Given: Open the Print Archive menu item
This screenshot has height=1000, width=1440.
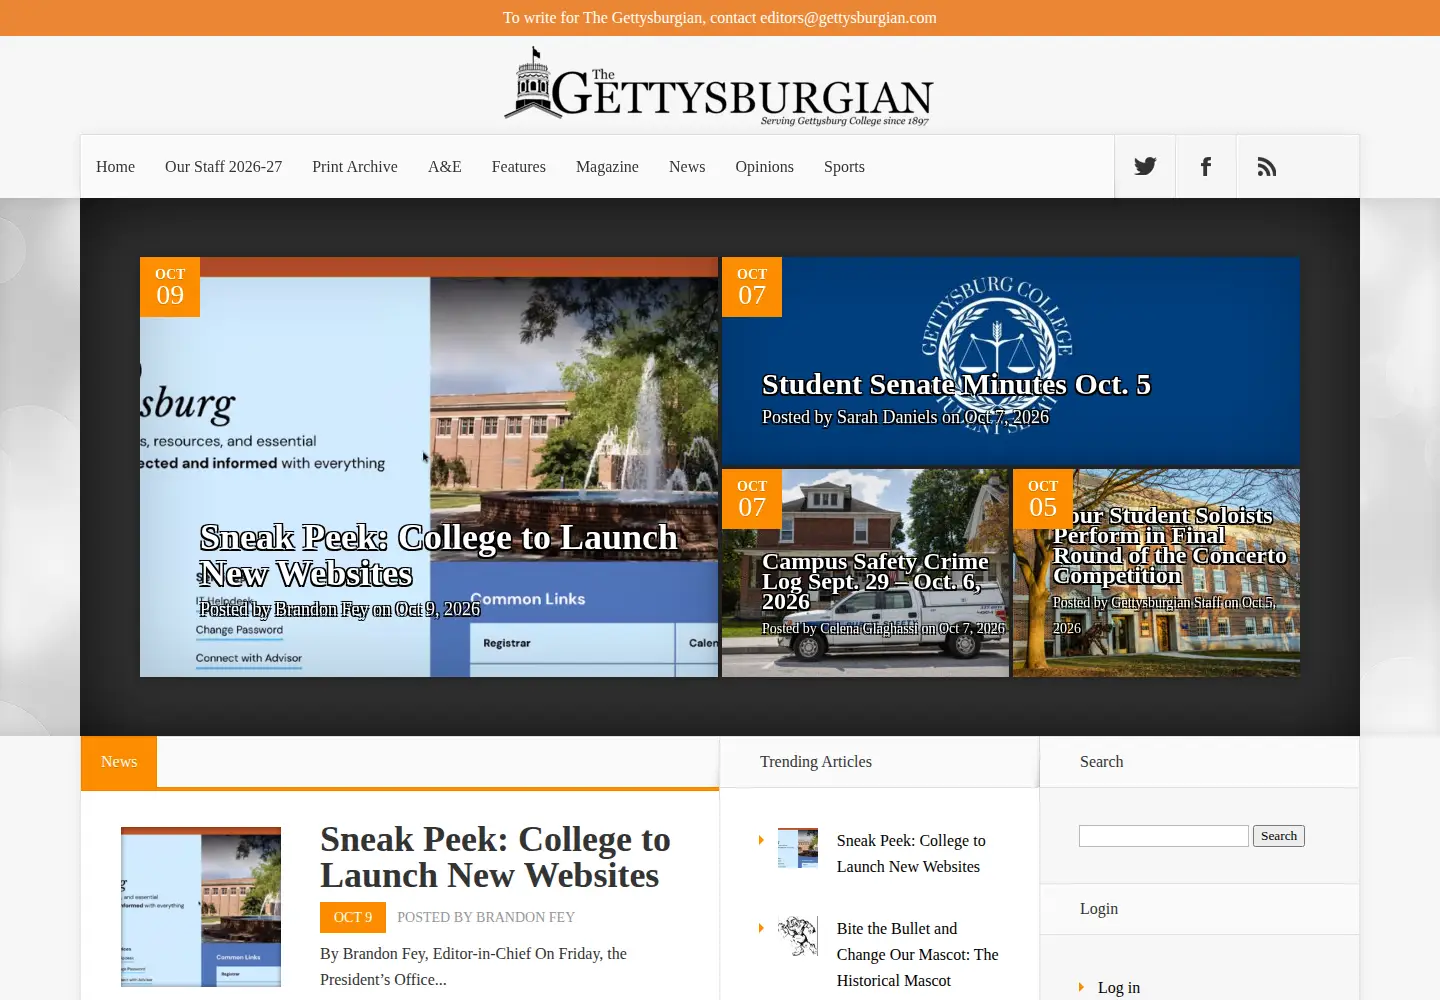Looking at the screenshot, I should (x=355, y=167).
